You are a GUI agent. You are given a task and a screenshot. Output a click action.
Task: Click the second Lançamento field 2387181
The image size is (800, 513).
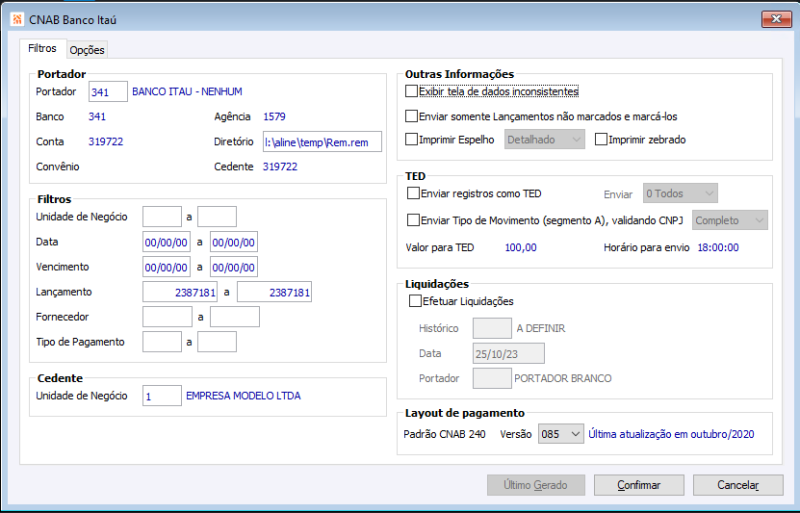274,292
